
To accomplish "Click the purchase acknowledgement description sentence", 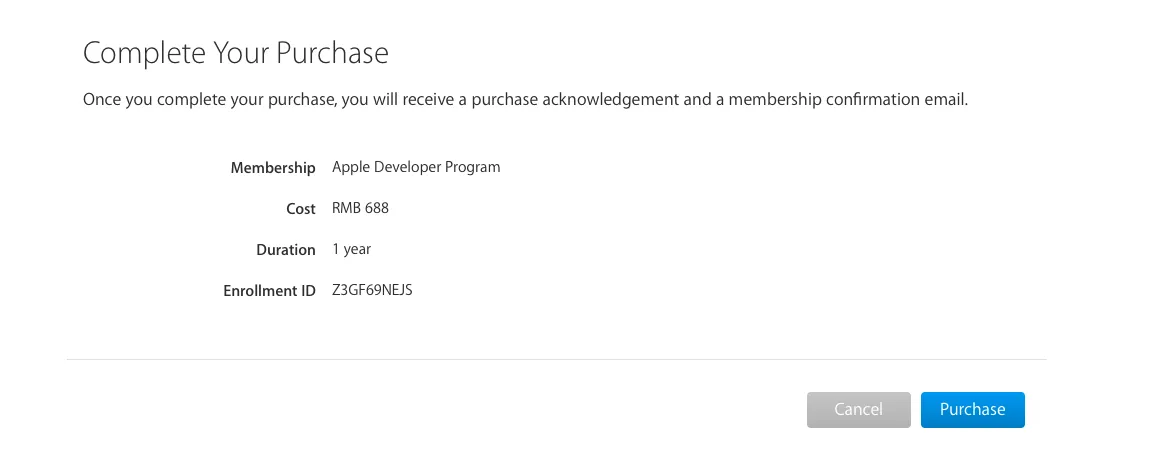I will tap(525, 100).
